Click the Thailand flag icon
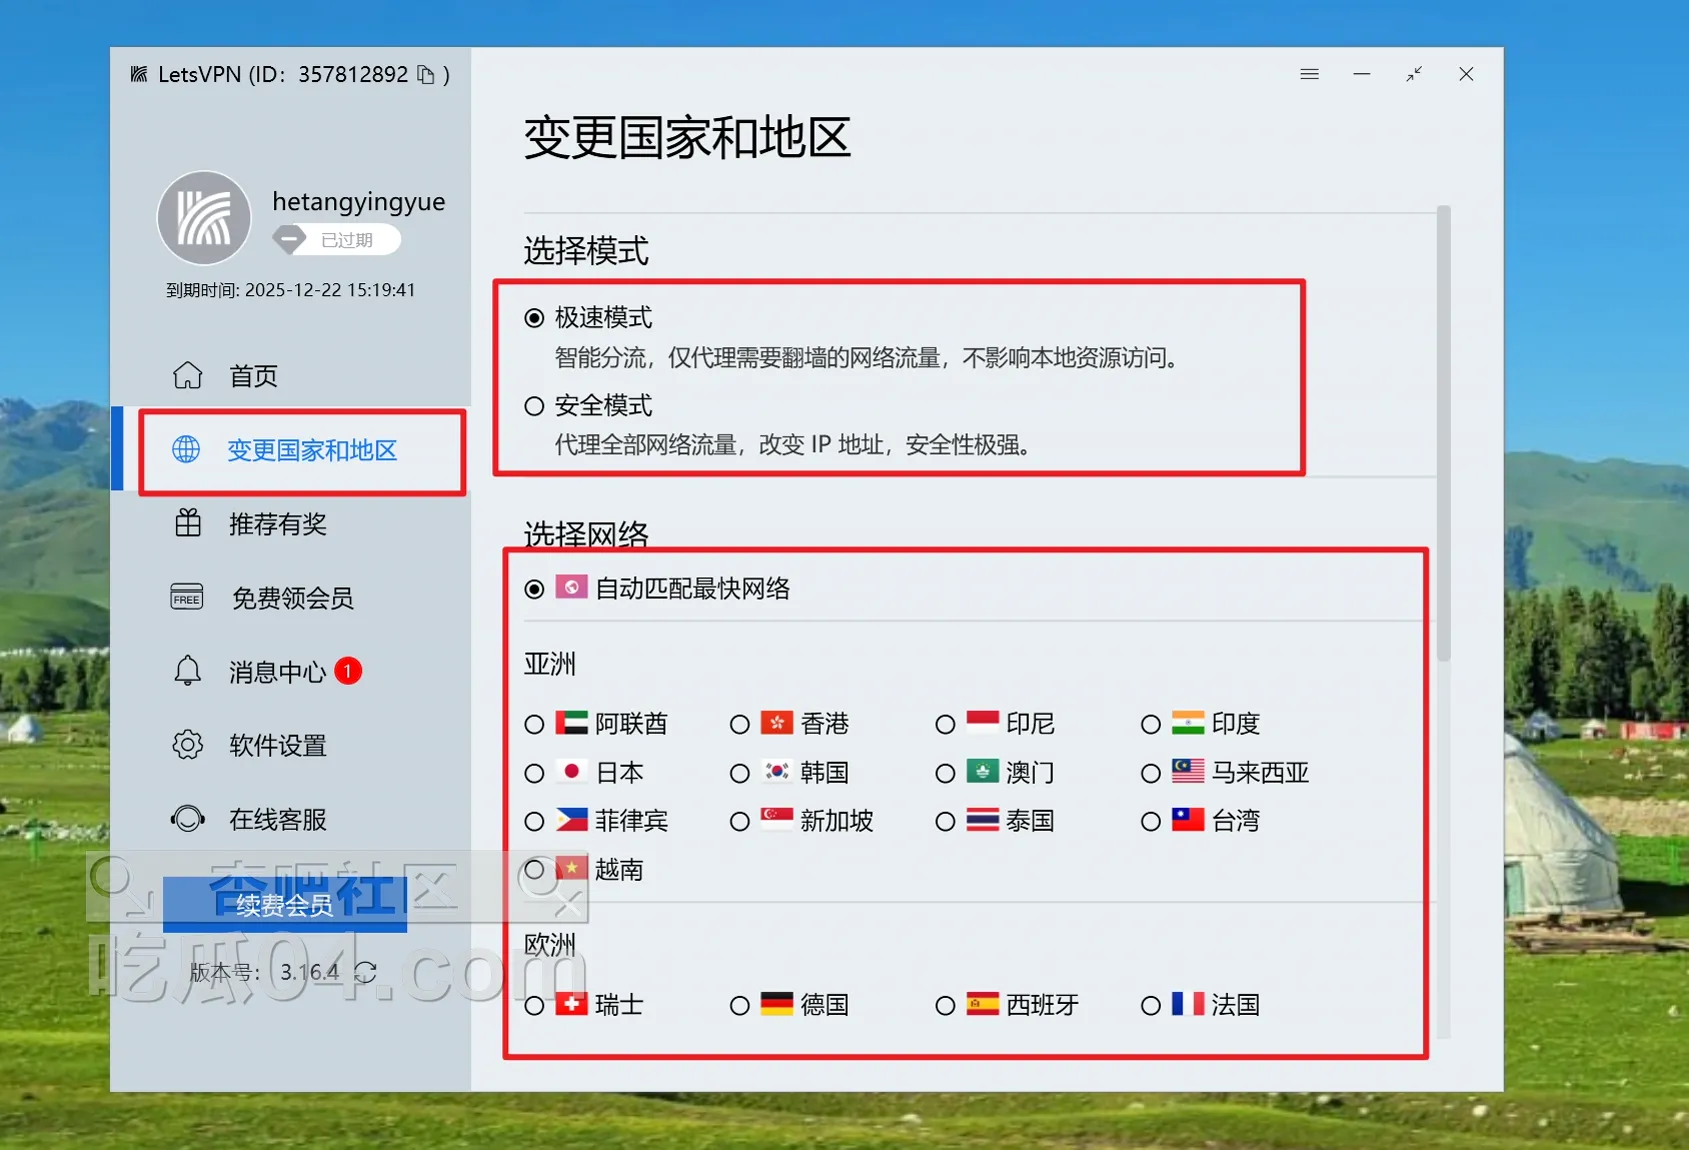Viewport: 1689px width, 1150px height. (x=983, y=819)
